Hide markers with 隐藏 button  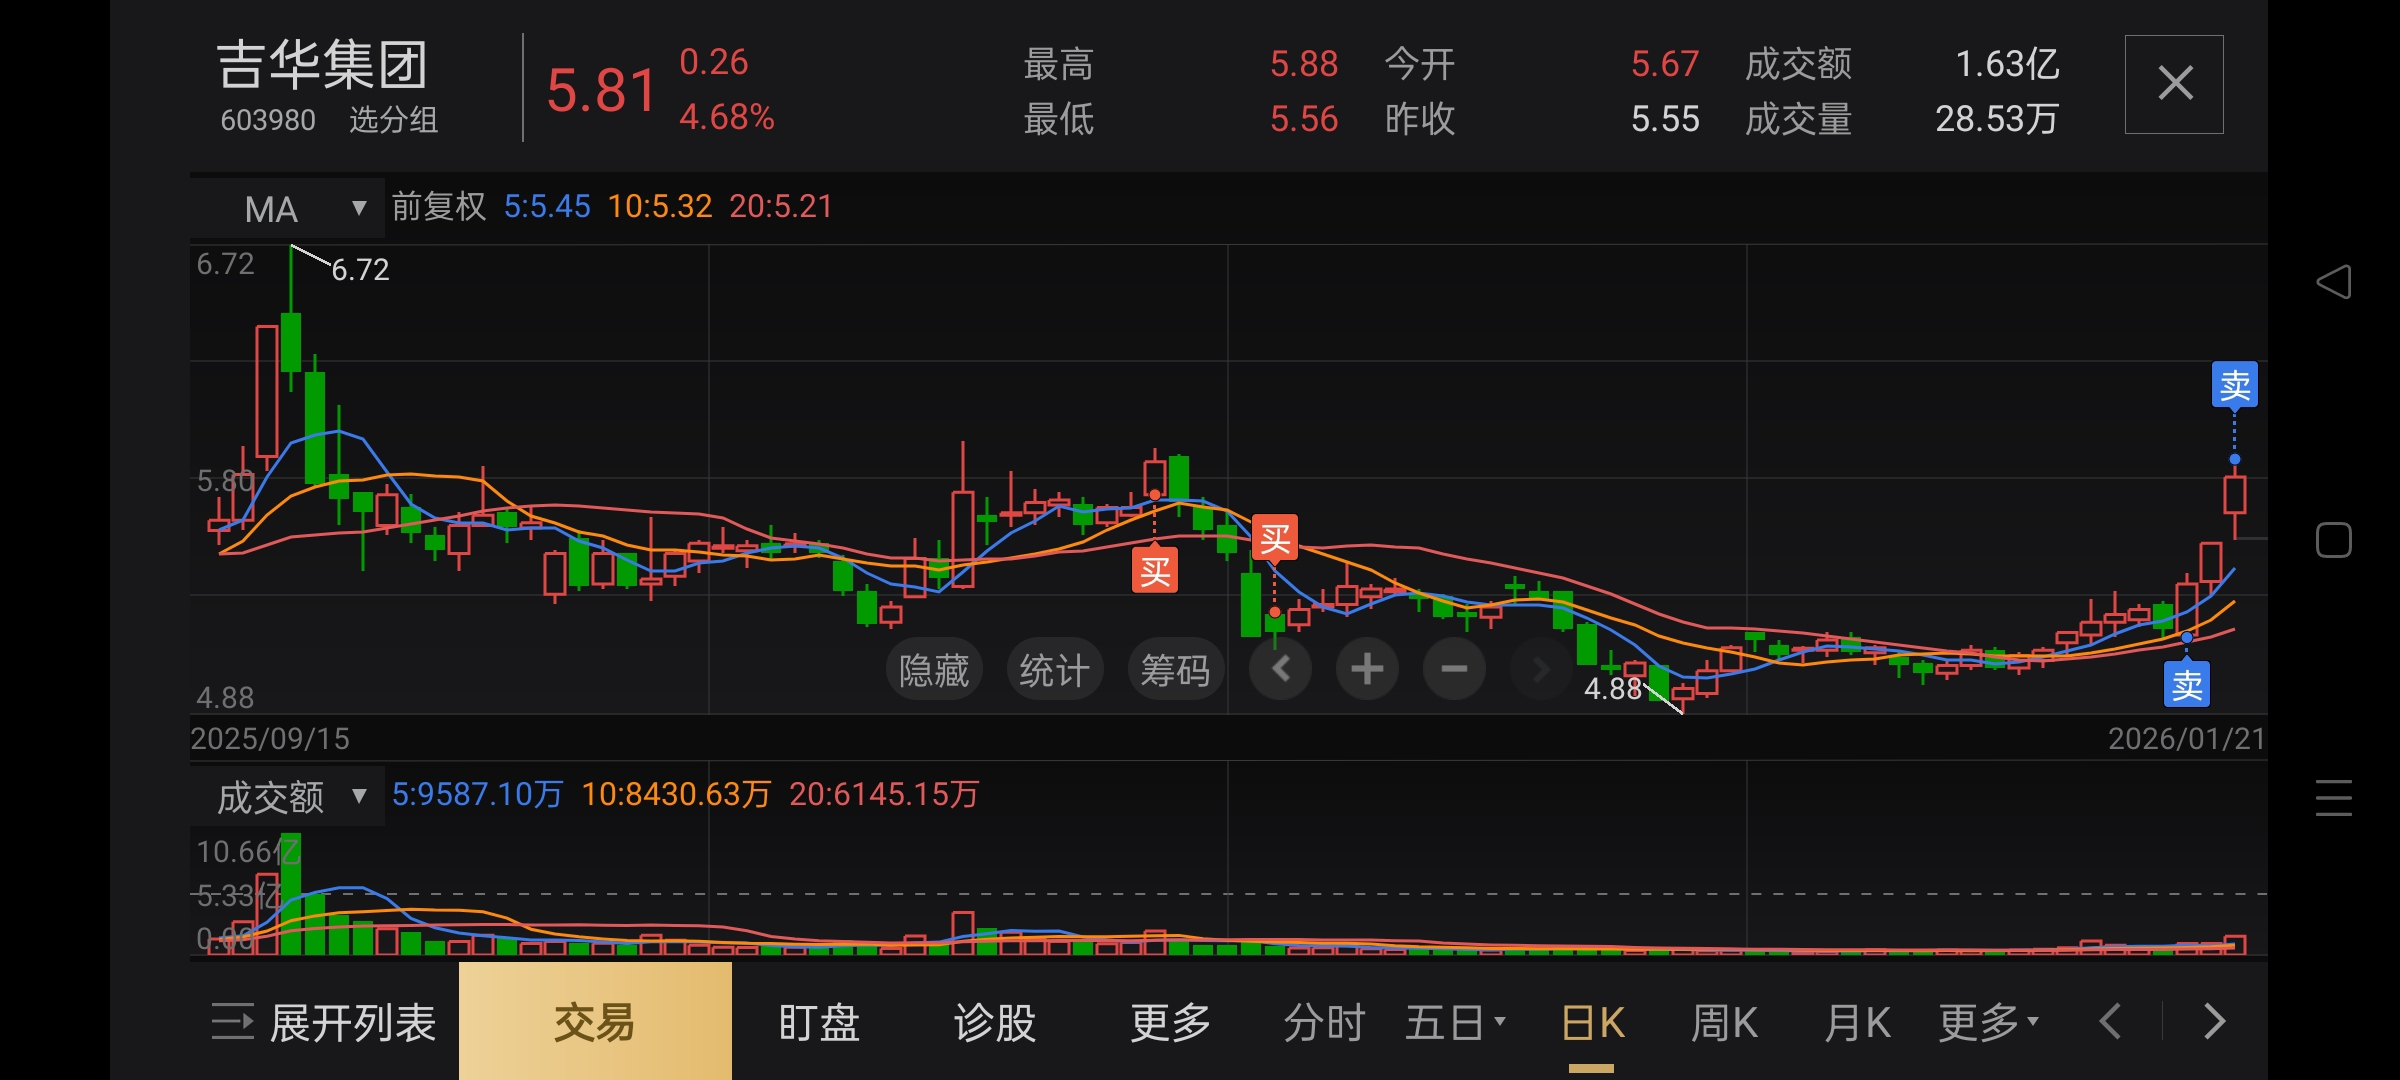point(934,669)
